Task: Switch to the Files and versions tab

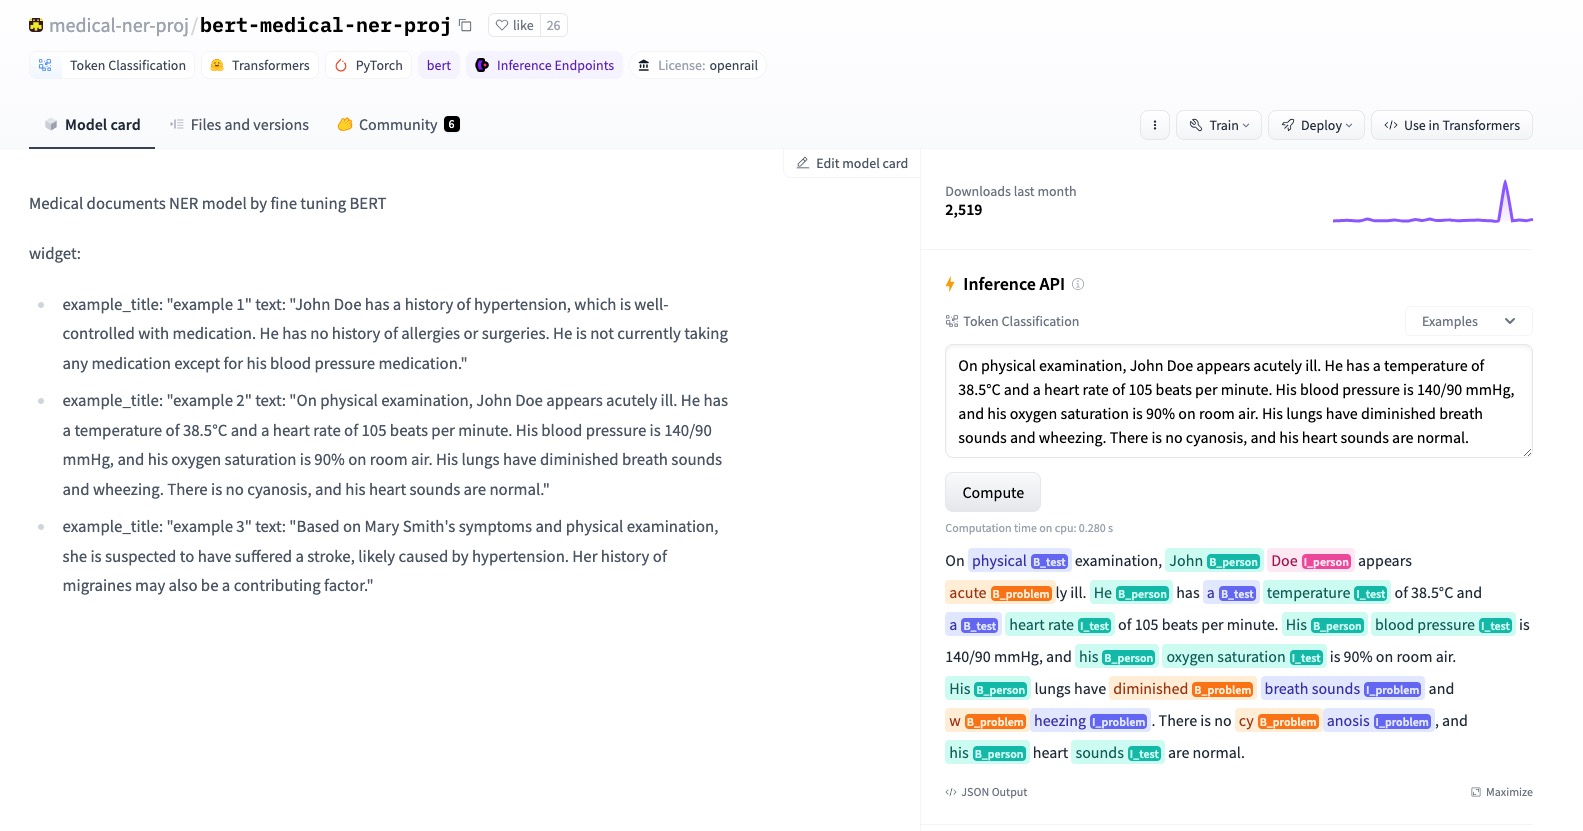Action: click(239, 125)
